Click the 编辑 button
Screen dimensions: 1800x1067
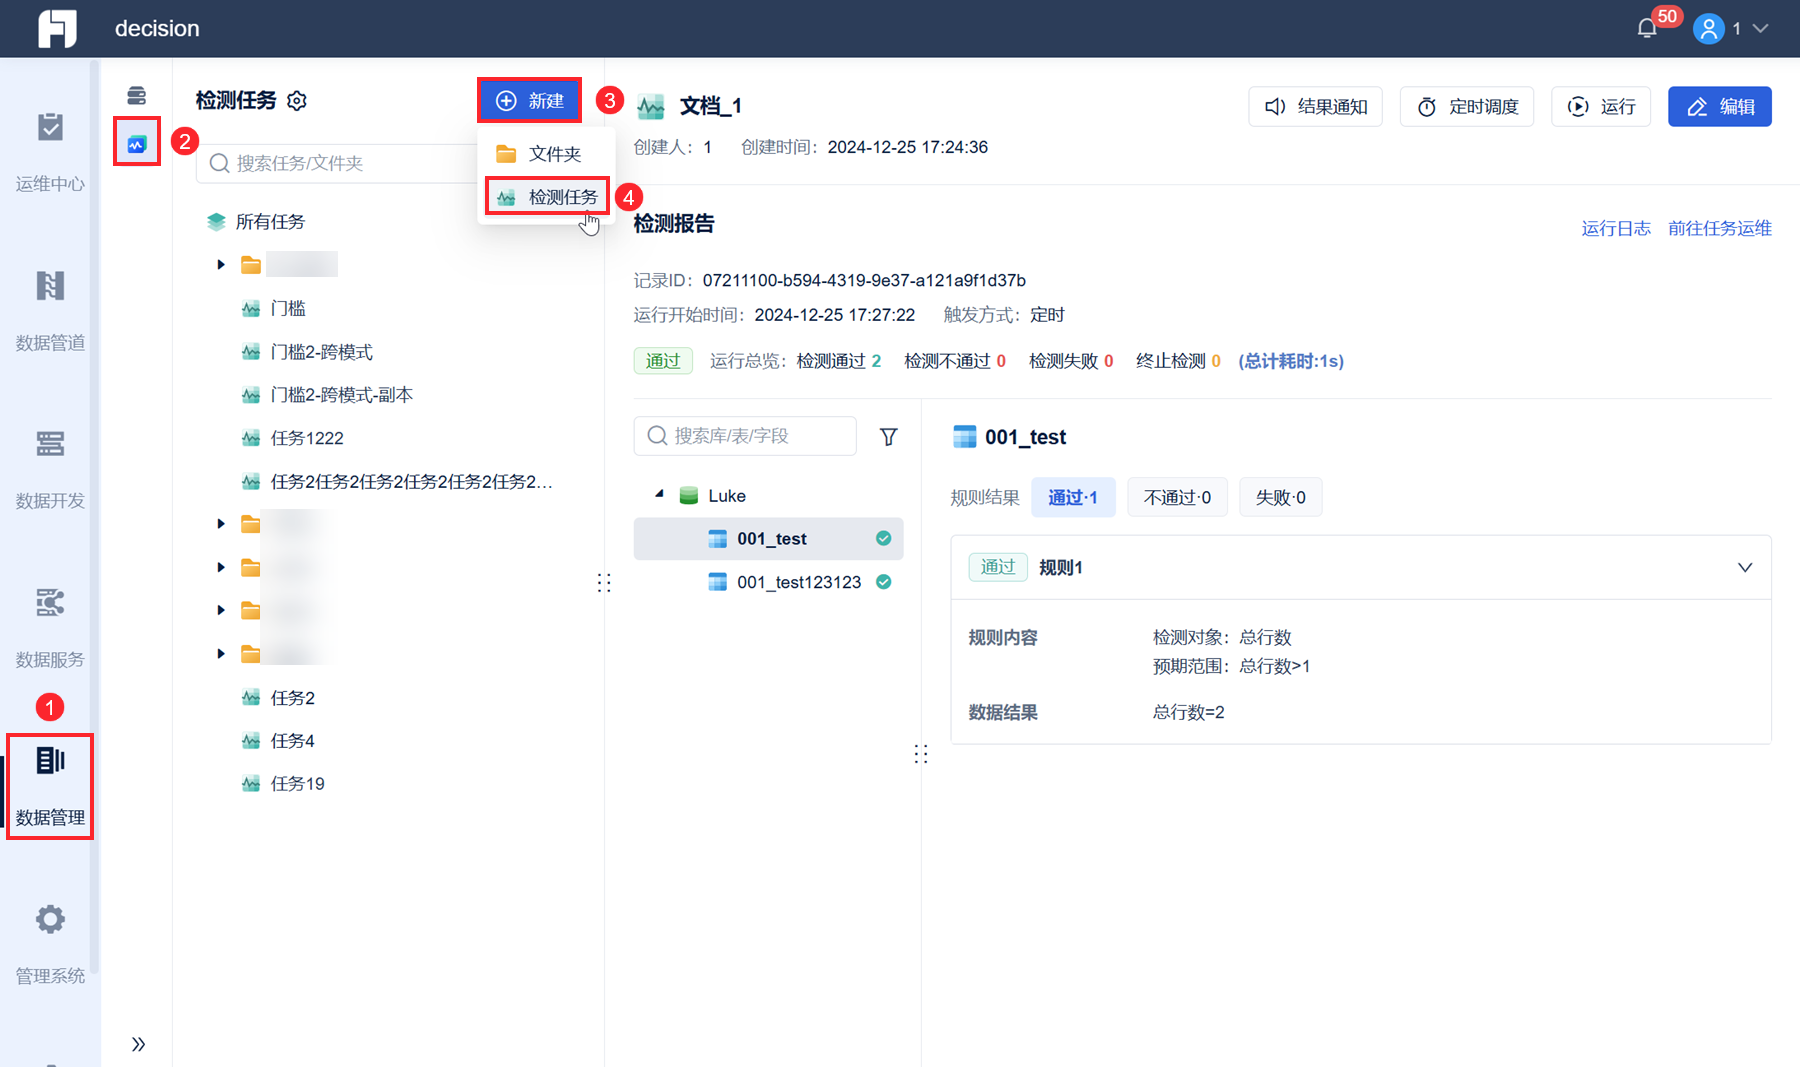[1719, 107]
